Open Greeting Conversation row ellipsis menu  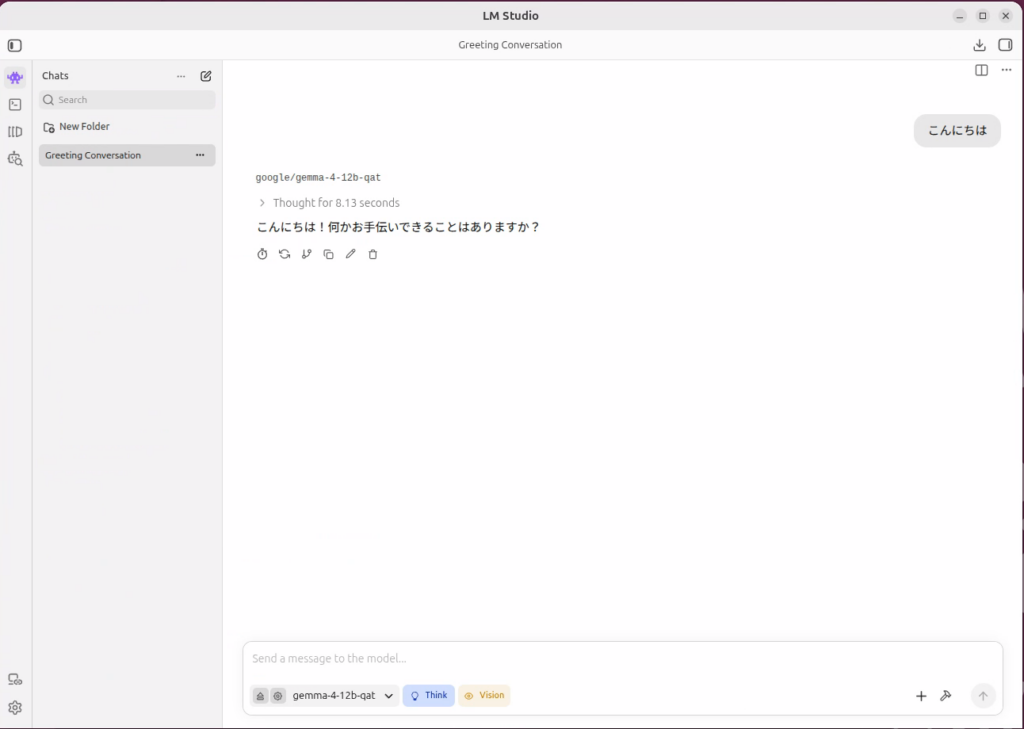pyautogui.click(x=200, y=155)
